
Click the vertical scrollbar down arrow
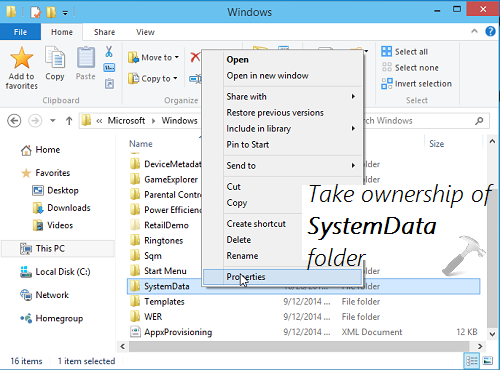point(492,334)
